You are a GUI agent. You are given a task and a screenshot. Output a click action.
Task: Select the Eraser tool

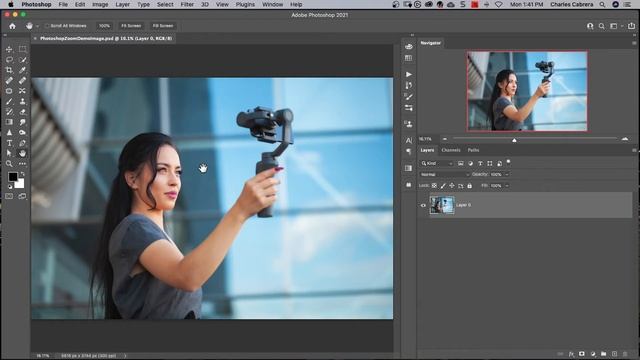tap(22, 112)
